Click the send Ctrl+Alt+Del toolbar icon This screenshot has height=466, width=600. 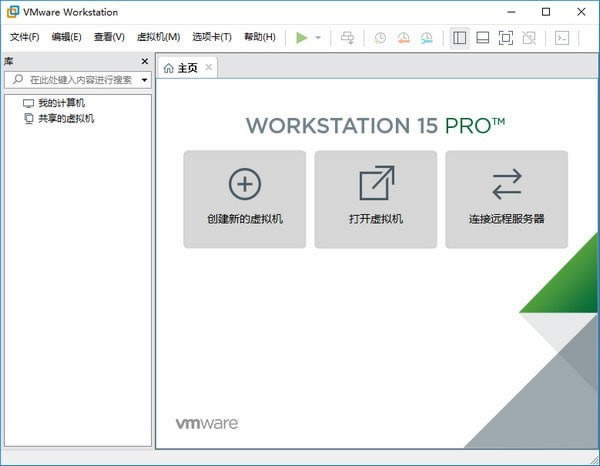(348, 38)
